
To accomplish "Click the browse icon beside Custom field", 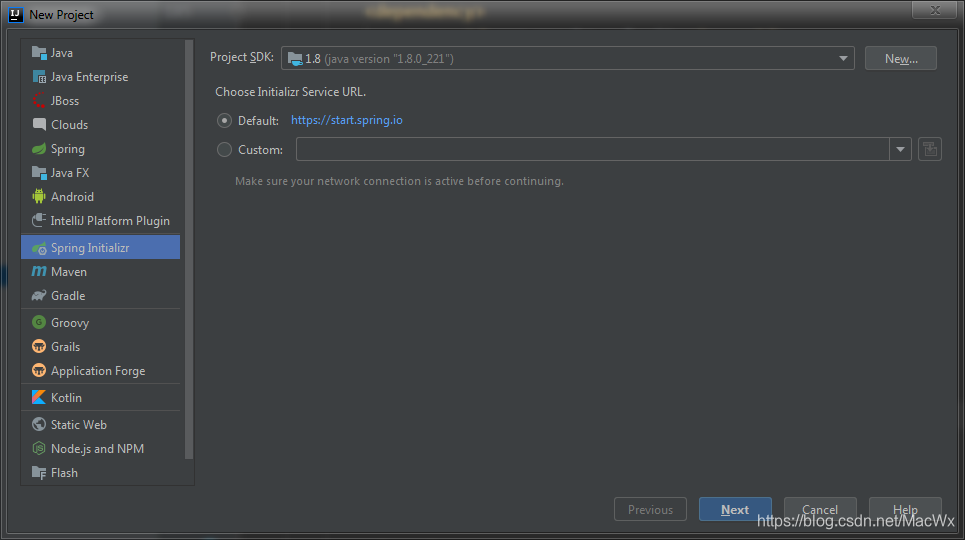I will [x=930, y=149].
